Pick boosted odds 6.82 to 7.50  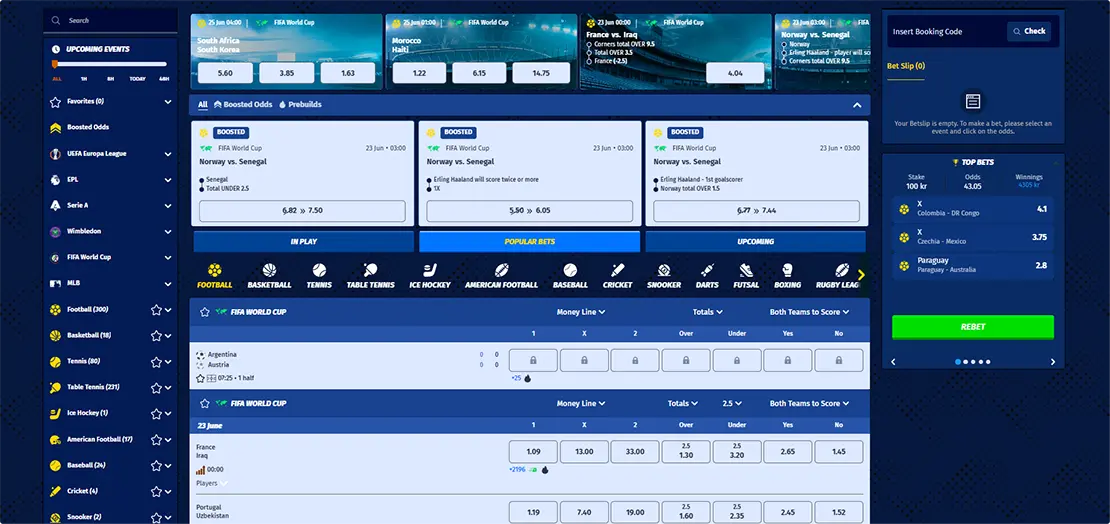302,211
